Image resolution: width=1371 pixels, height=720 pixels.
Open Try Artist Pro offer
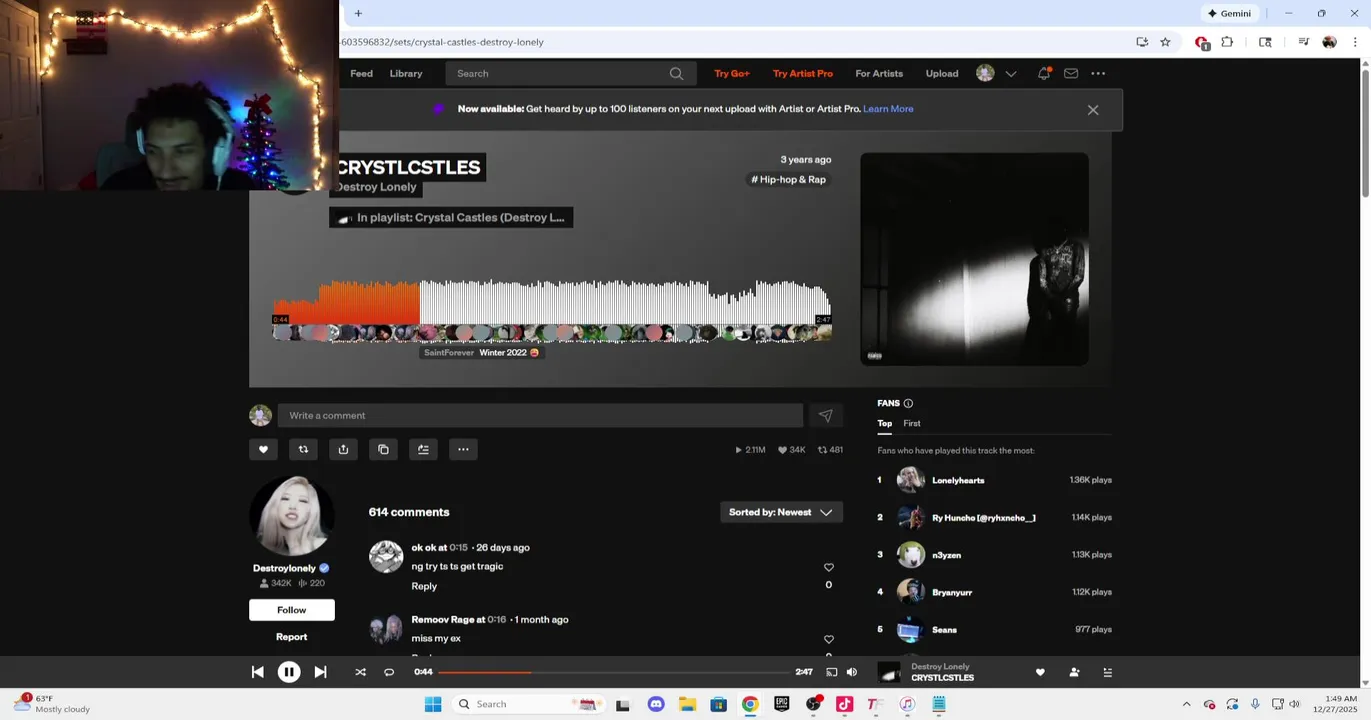pyautogui.click(x=803, y=74)
